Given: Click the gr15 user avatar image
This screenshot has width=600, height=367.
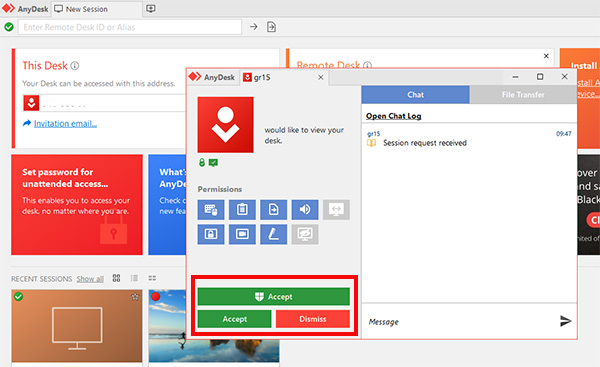Looking at the screenshot, I should tap(225, 125).
